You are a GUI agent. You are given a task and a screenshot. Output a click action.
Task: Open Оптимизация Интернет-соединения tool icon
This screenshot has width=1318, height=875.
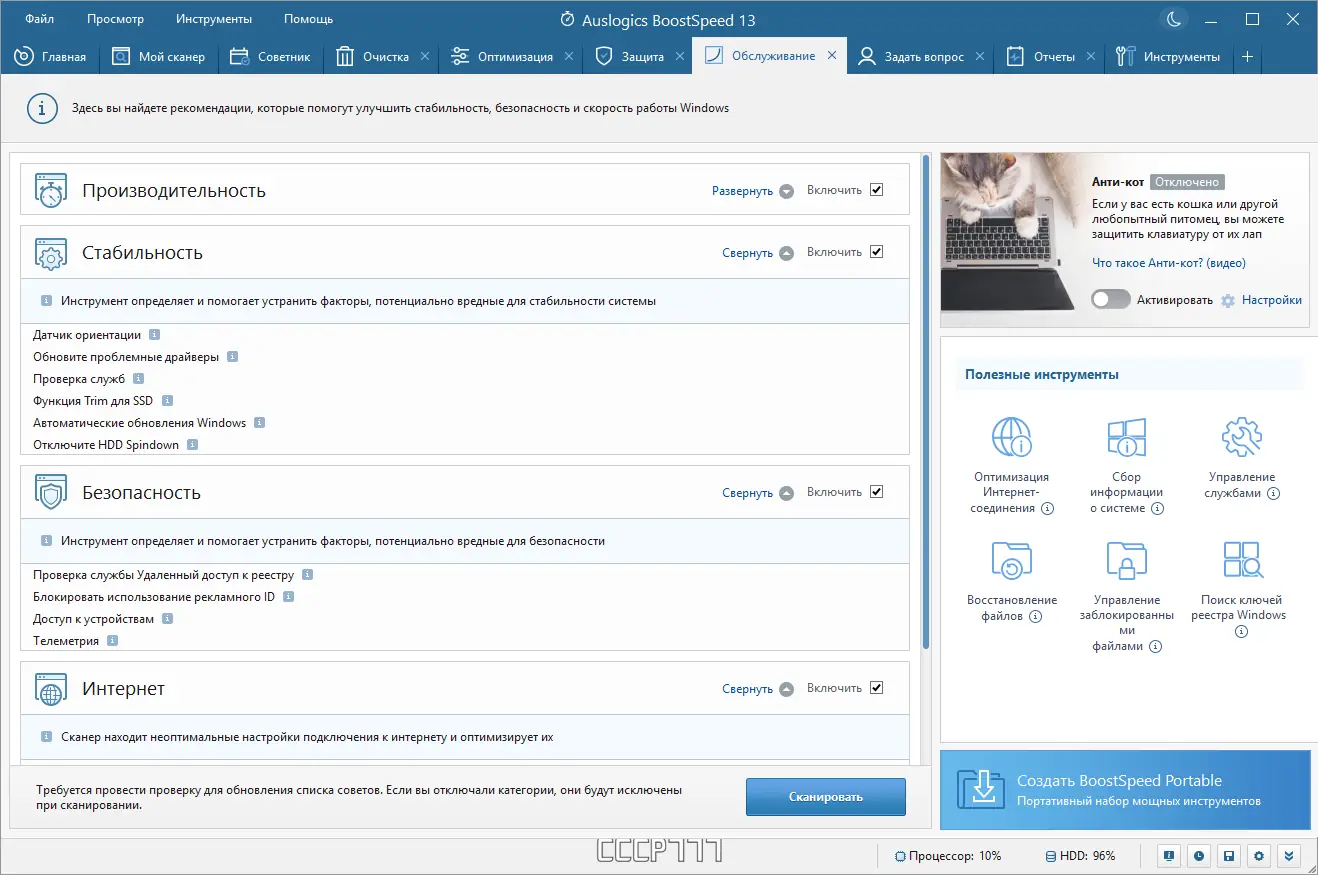pos(1011,437)
